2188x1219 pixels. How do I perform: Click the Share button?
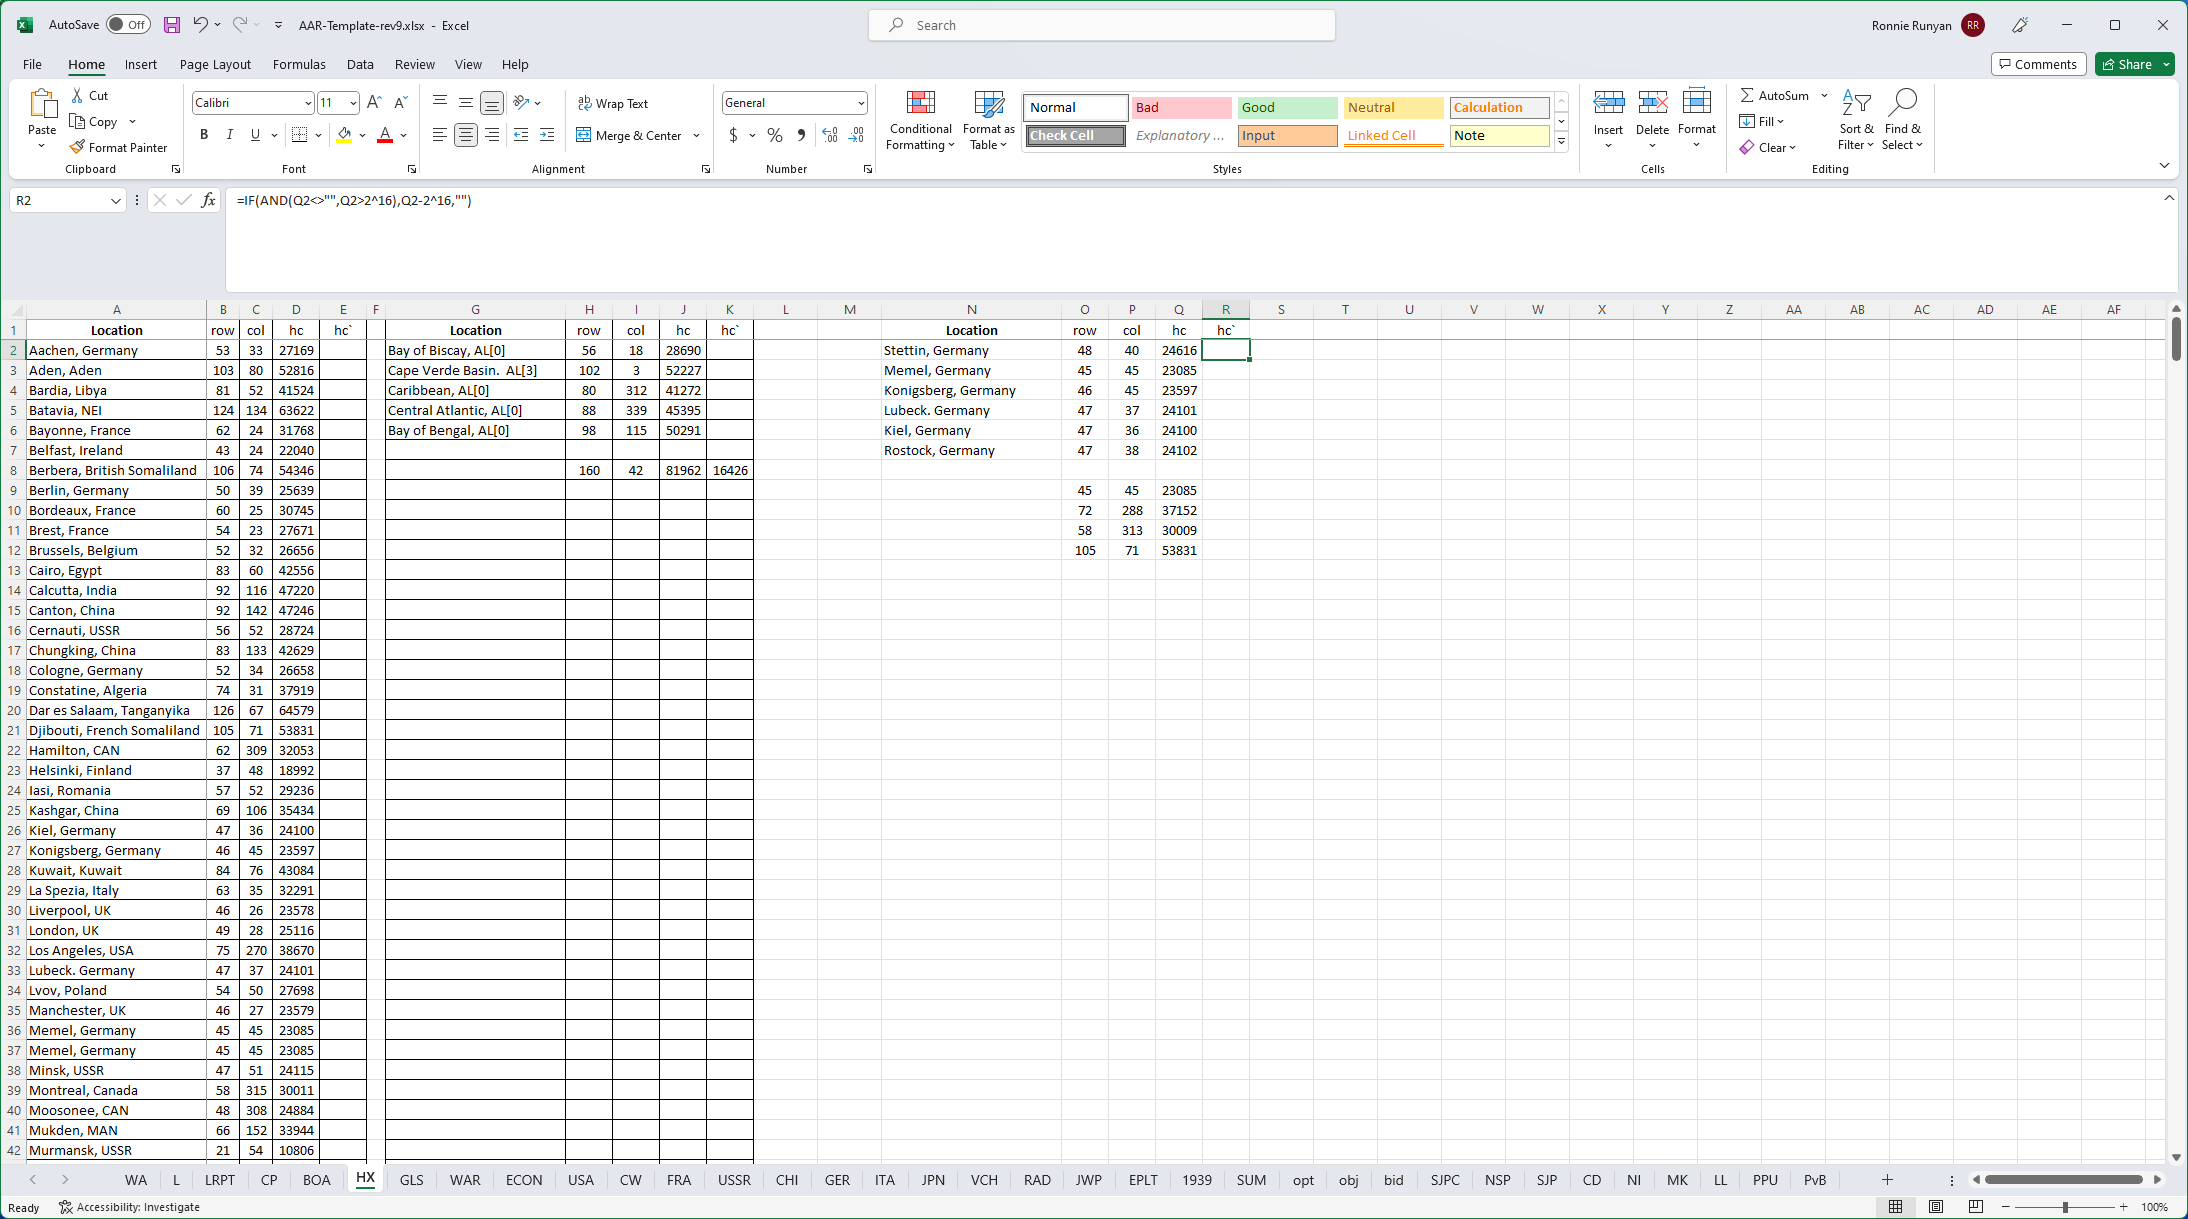click(x=2126, y=64)
